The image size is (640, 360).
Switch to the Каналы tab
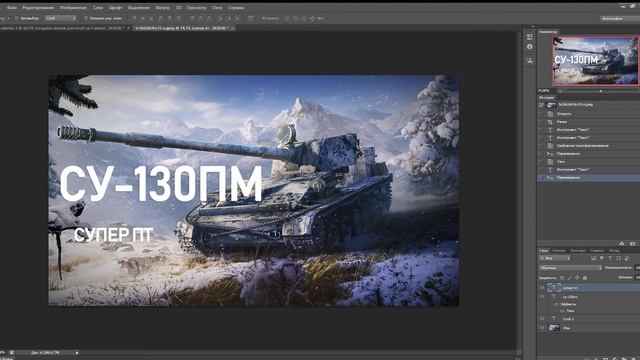pos(559,251)
